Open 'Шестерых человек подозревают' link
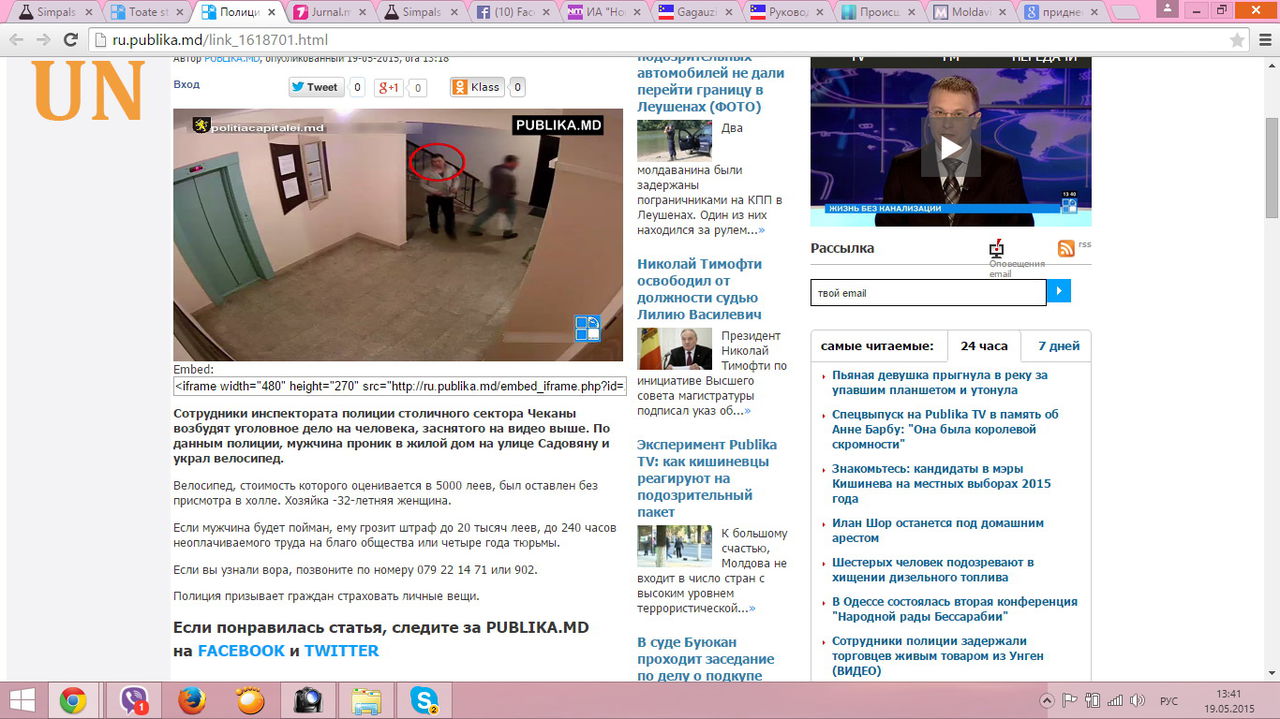Image resolution: width=1280 pixels, height=719 pixels. tap(933, 570)
